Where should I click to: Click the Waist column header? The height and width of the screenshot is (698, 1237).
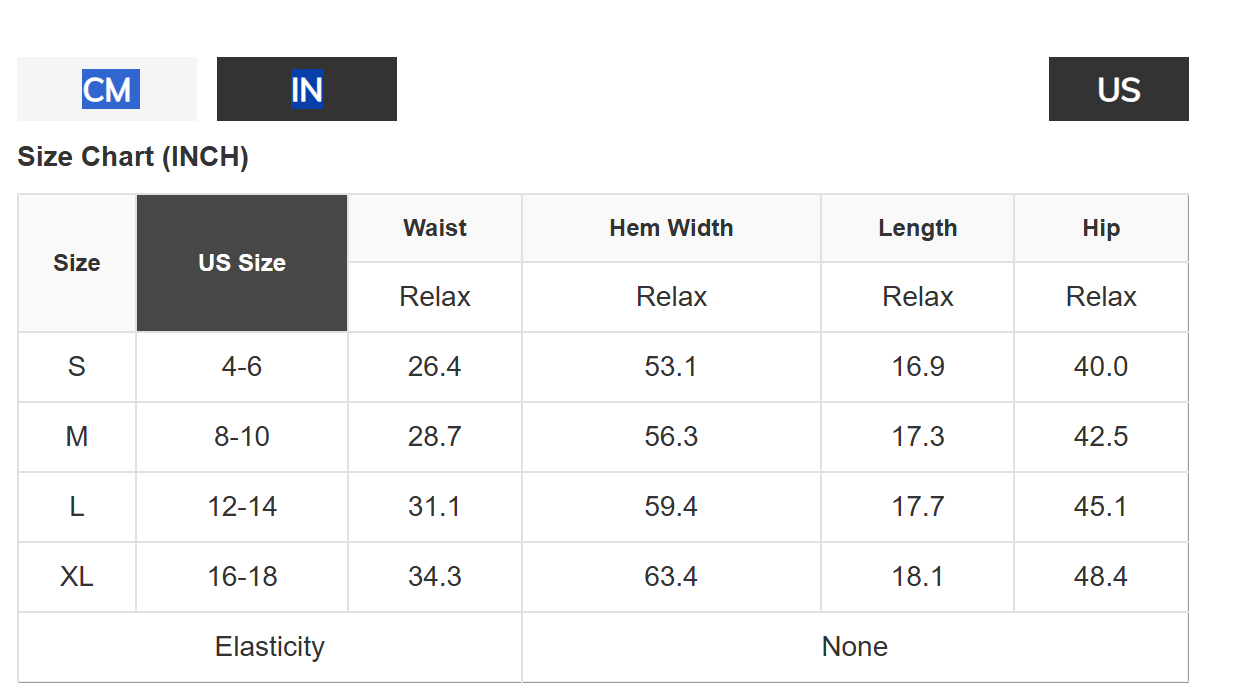click(435, 228)
